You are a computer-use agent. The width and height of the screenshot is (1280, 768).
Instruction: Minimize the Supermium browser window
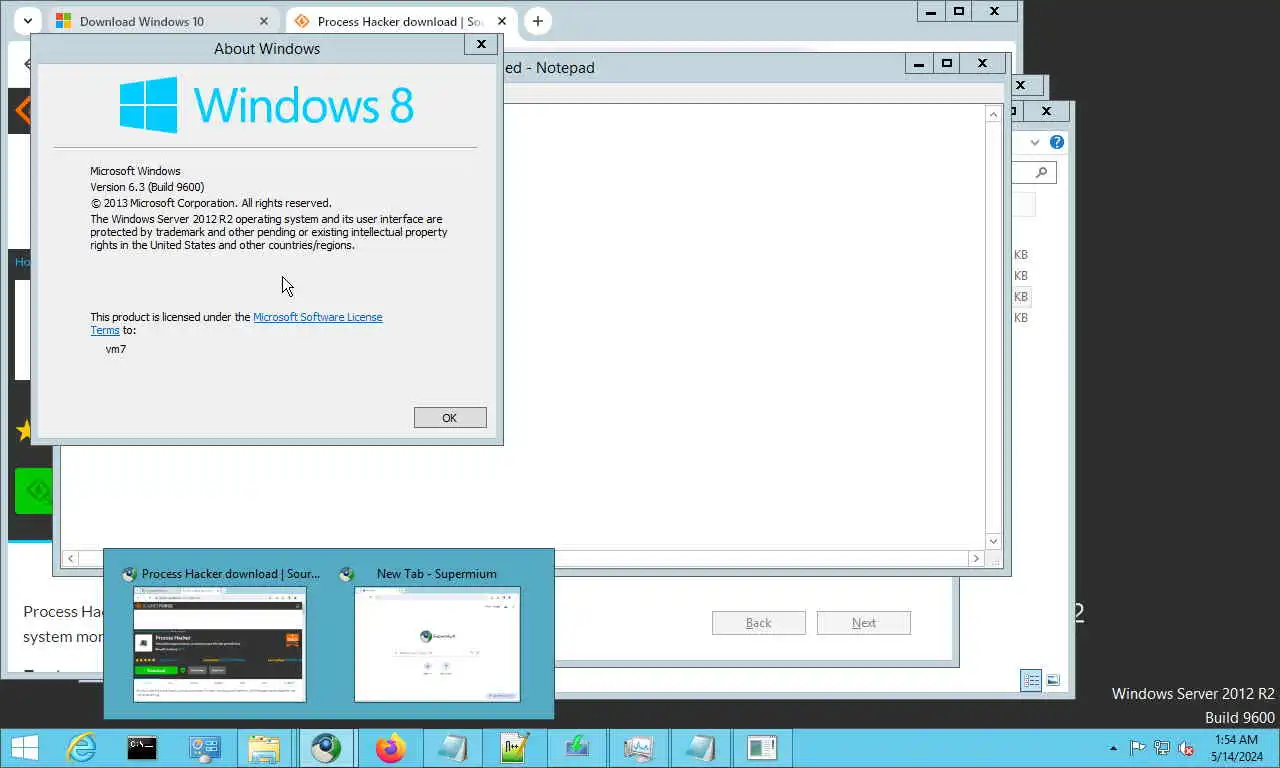tap(931, 12)
